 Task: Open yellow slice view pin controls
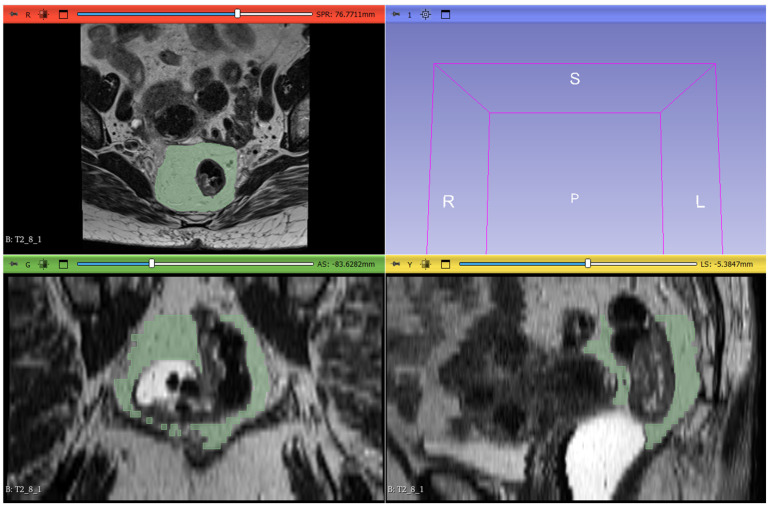coord(395,264)
